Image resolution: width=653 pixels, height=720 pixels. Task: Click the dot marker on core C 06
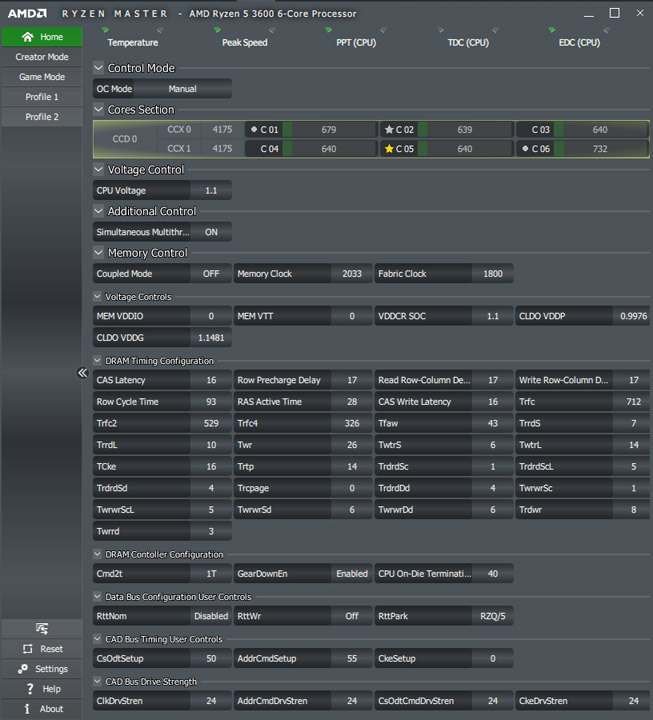[x=525, y=149]
